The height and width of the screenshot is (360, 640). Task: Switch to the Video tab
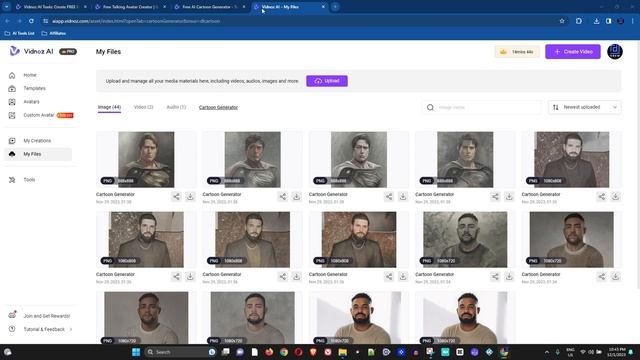[143, 107]
